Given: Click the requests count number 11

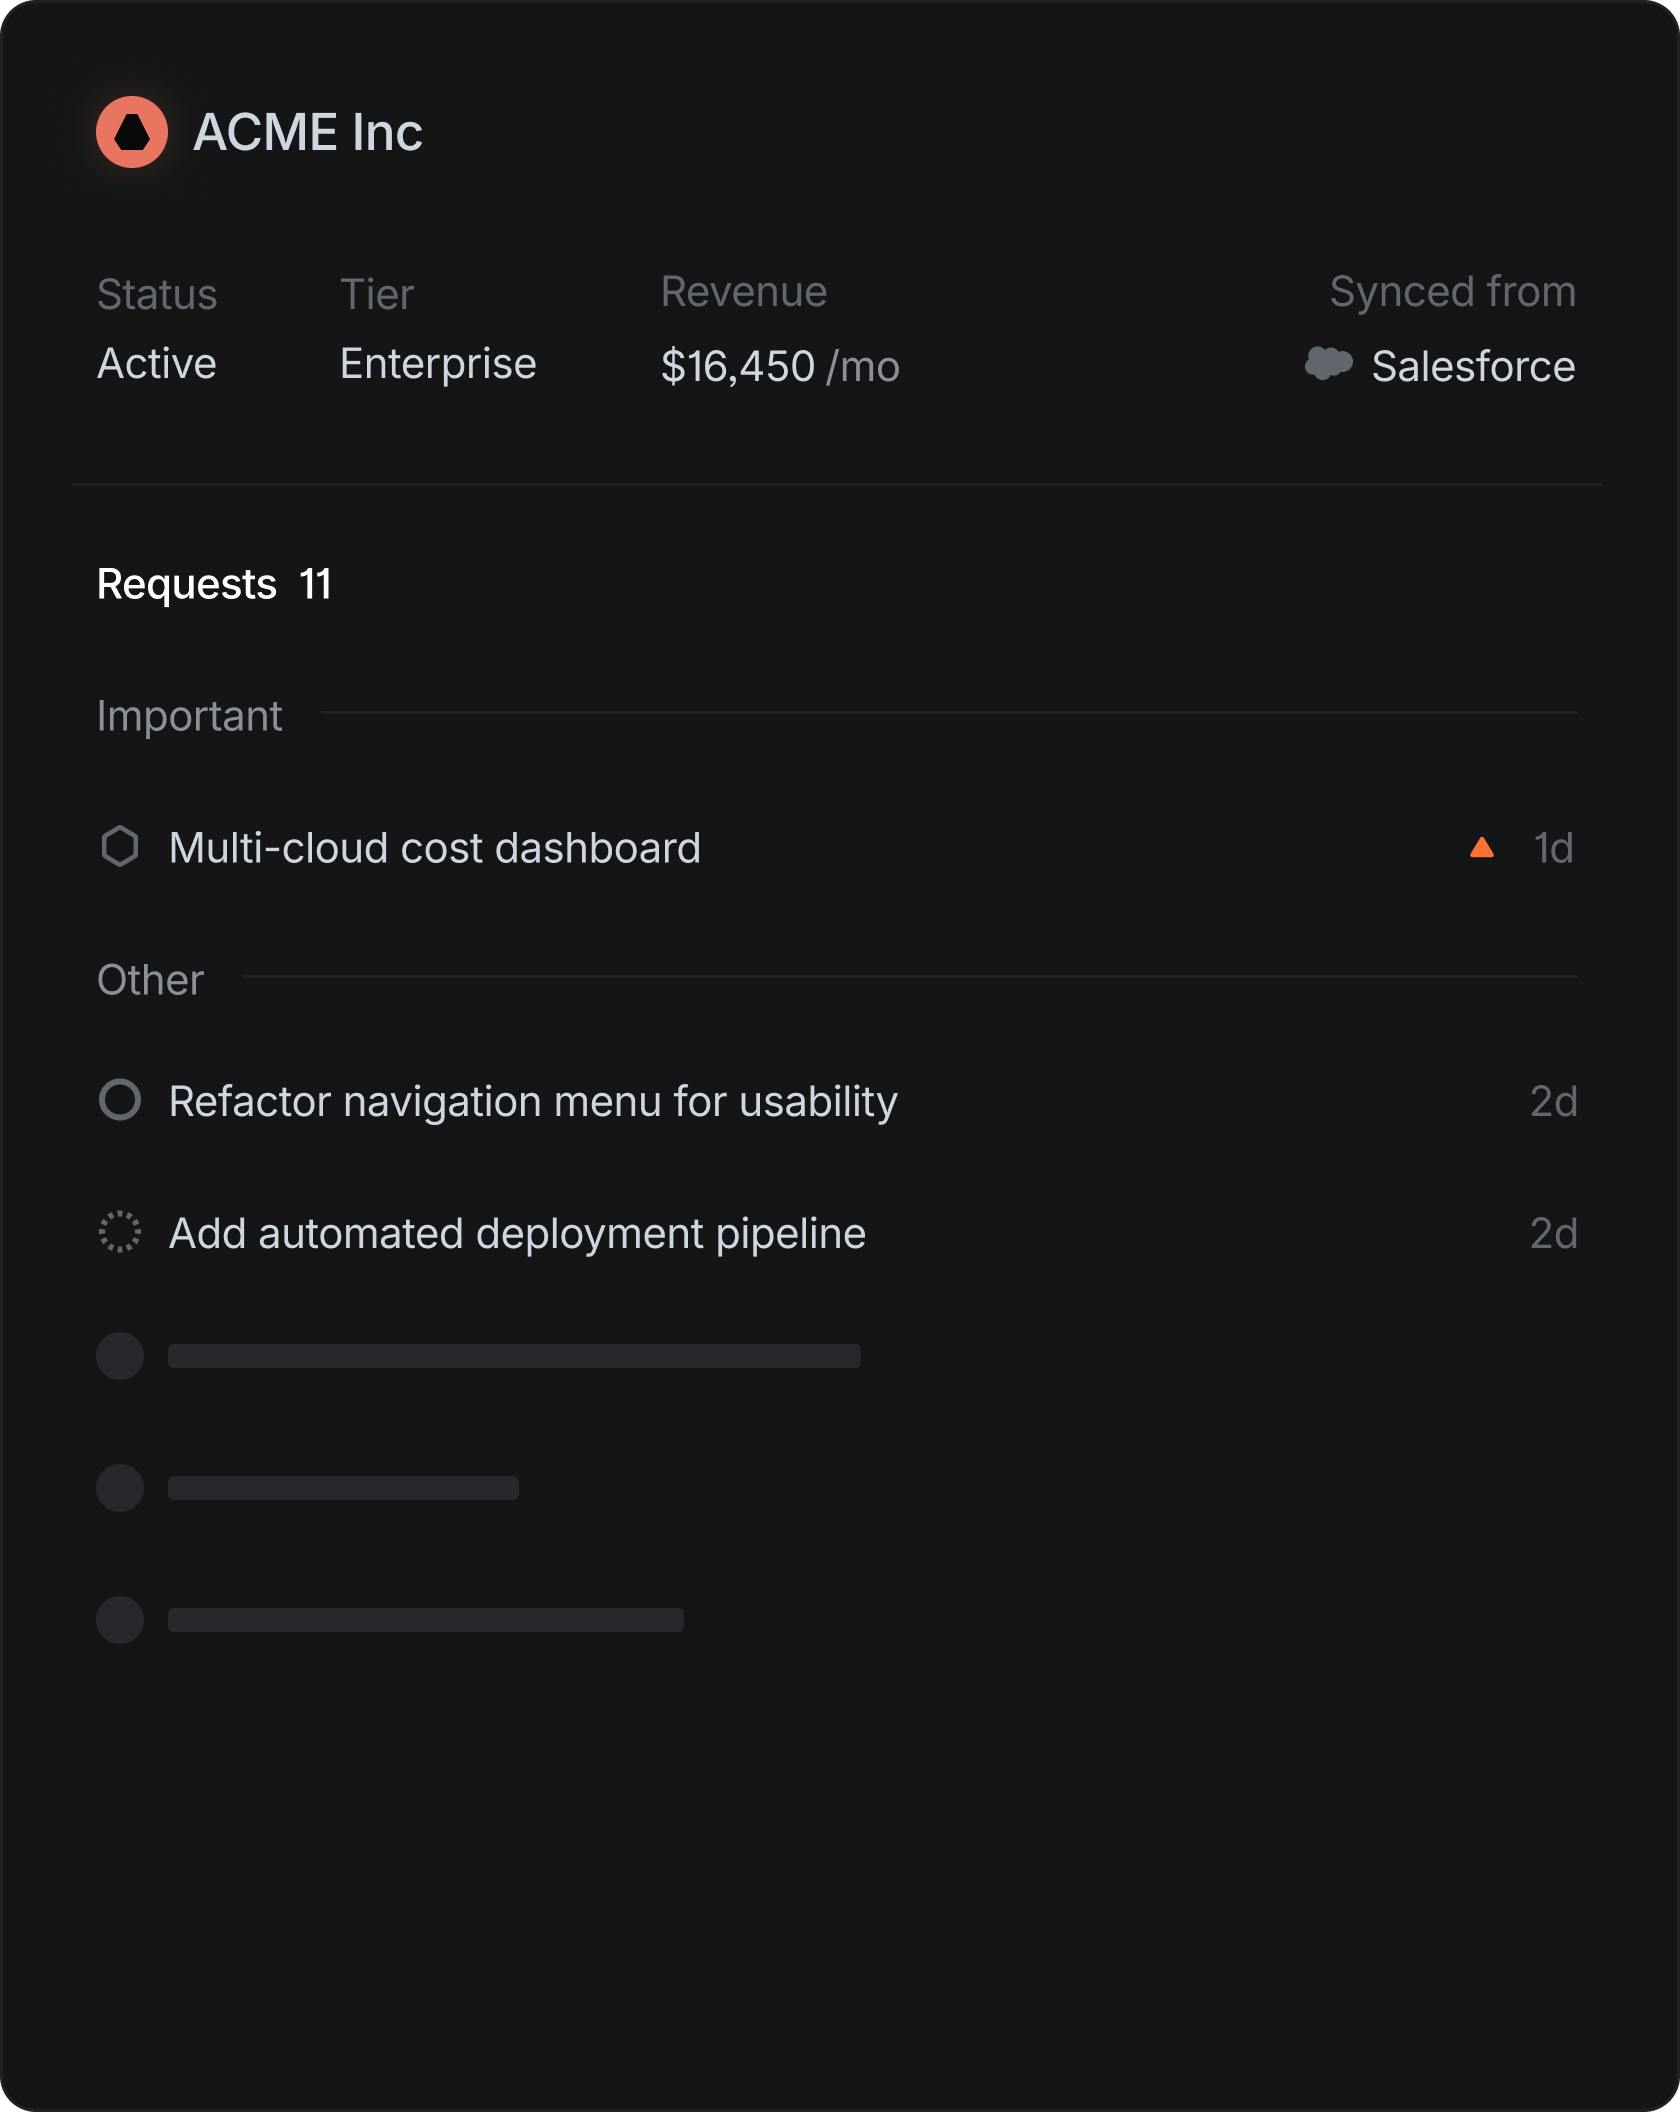Looking at the screenshot, I should click(316, 584).
